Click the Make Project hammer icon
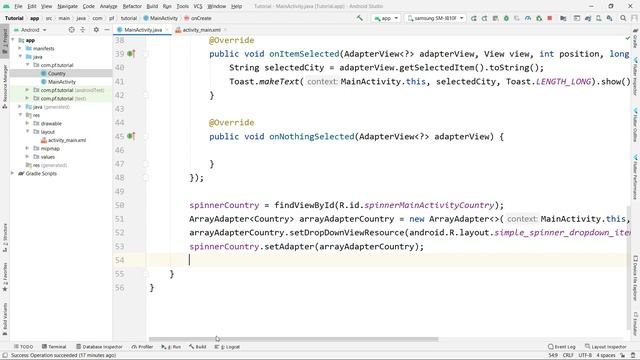640x360 pixels. [360, 18]
